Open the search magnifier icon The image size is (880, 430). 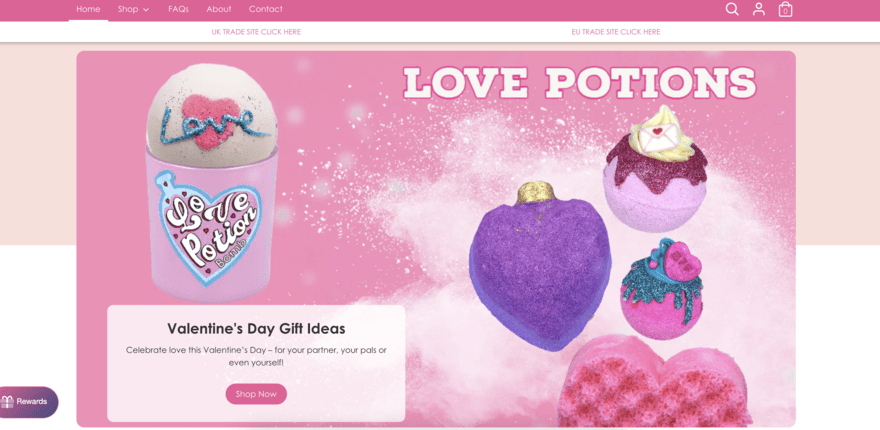pyautogui.click(x=732, y=9)
